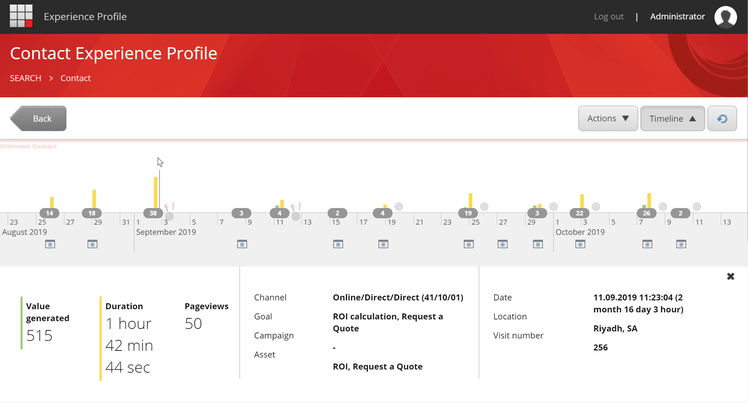
Task: Click the goal value 'ROI calculation, Request a Quote'
Action: click(388, 322)
